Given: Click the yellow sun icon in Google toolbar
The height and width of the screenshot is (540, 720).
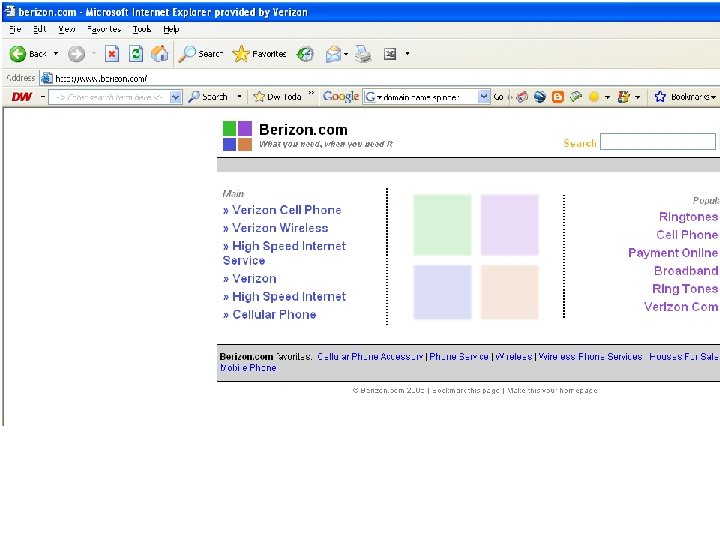Looking at the screenshot, I should click(594, 96).
